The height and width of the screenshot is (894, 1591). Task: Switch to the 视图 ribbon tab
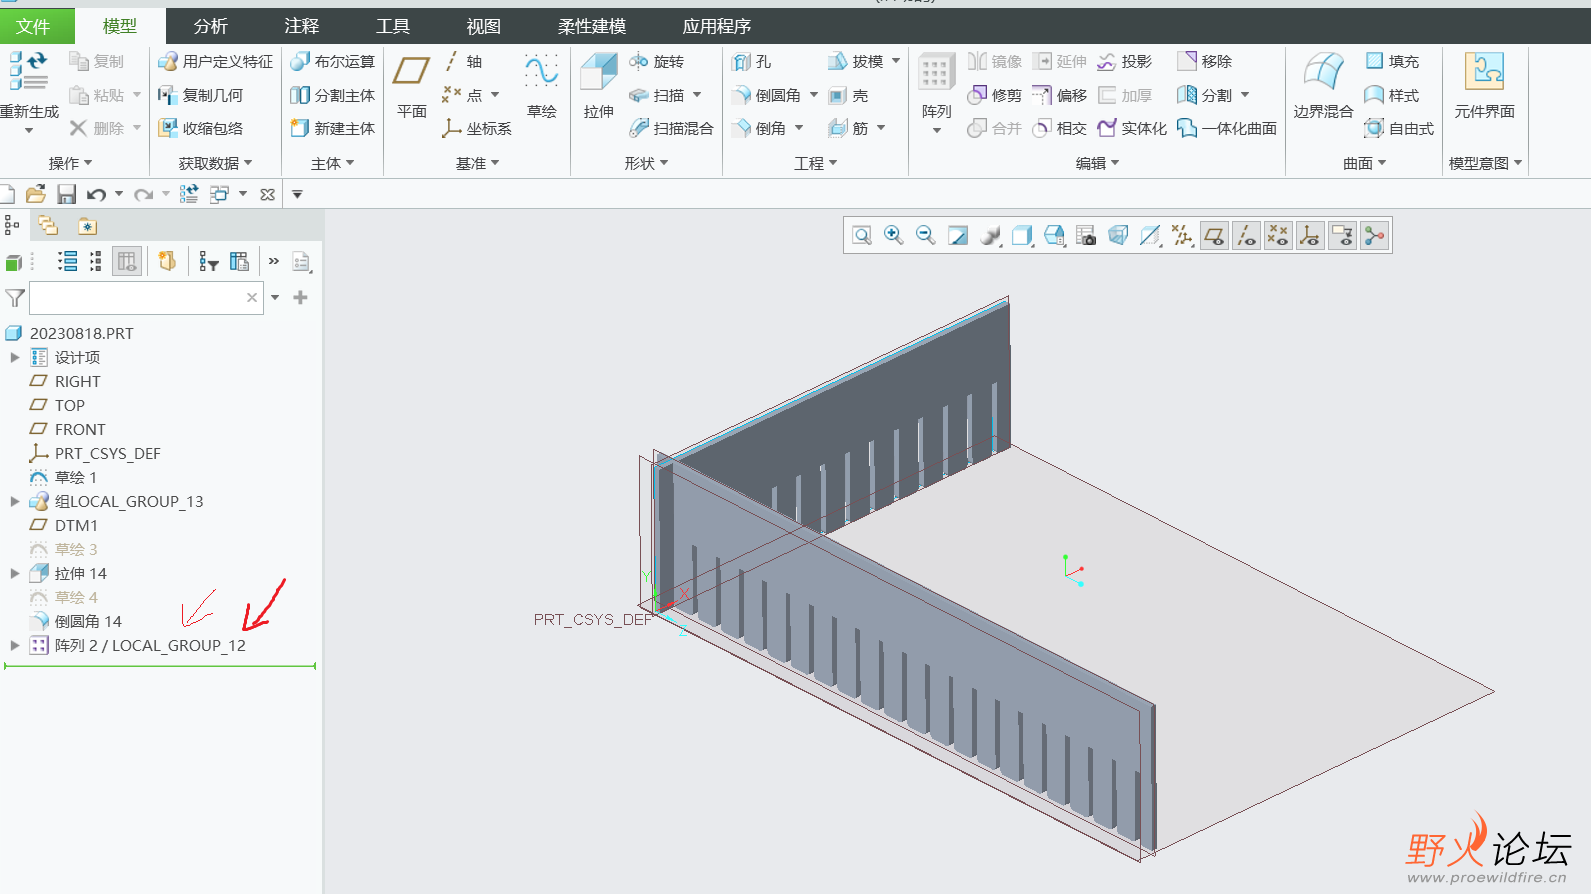click(x=483, y=26)
